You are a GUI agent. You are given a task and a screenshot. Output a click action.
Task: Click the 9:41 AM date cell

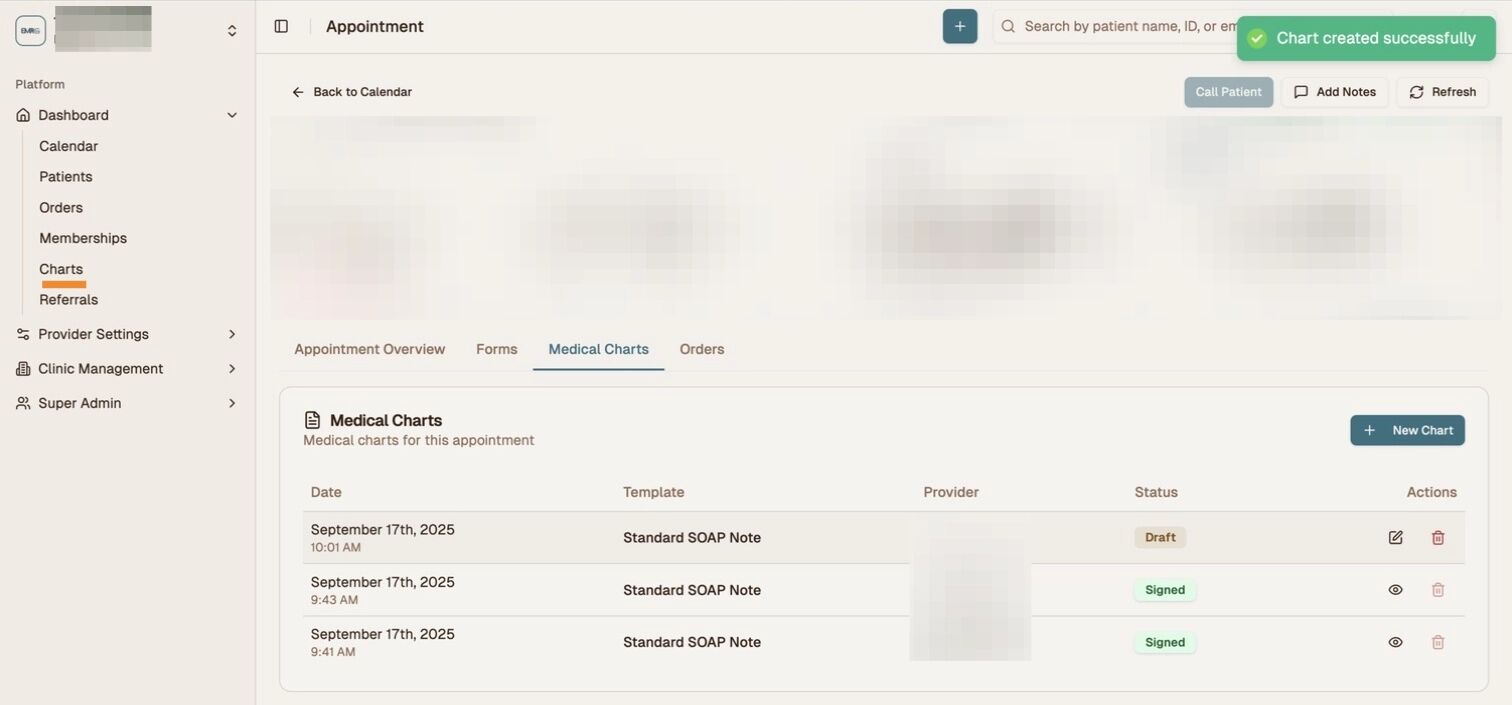point(383,642)
